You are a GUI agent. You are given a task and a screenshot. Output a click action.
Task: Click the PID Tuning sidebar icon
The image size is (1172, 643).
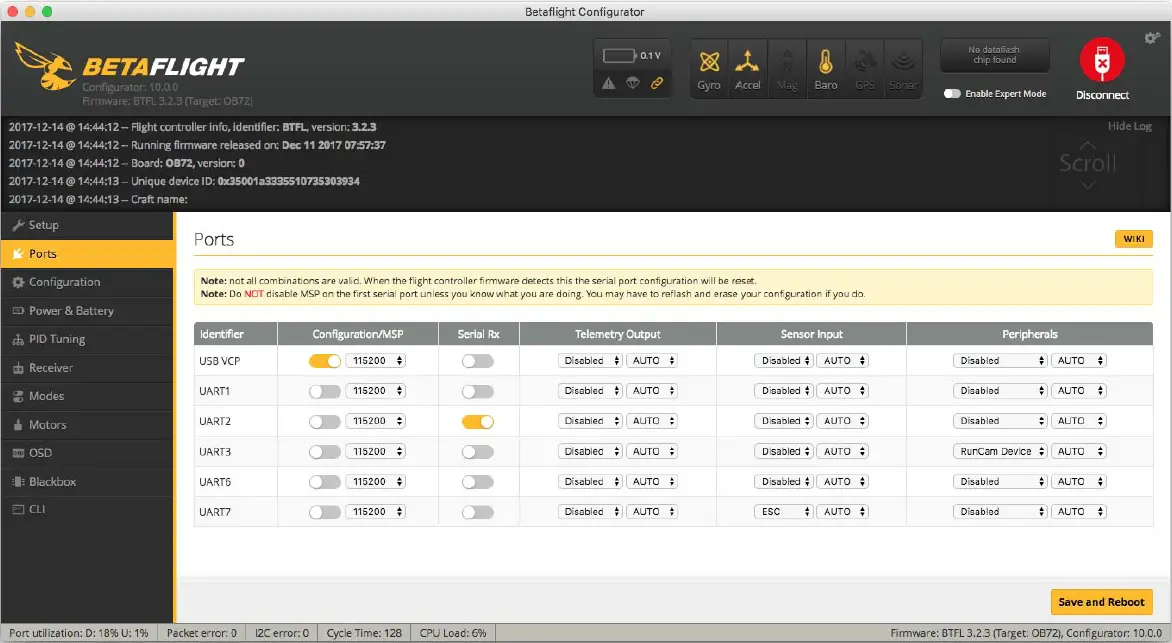click(18, 339)
